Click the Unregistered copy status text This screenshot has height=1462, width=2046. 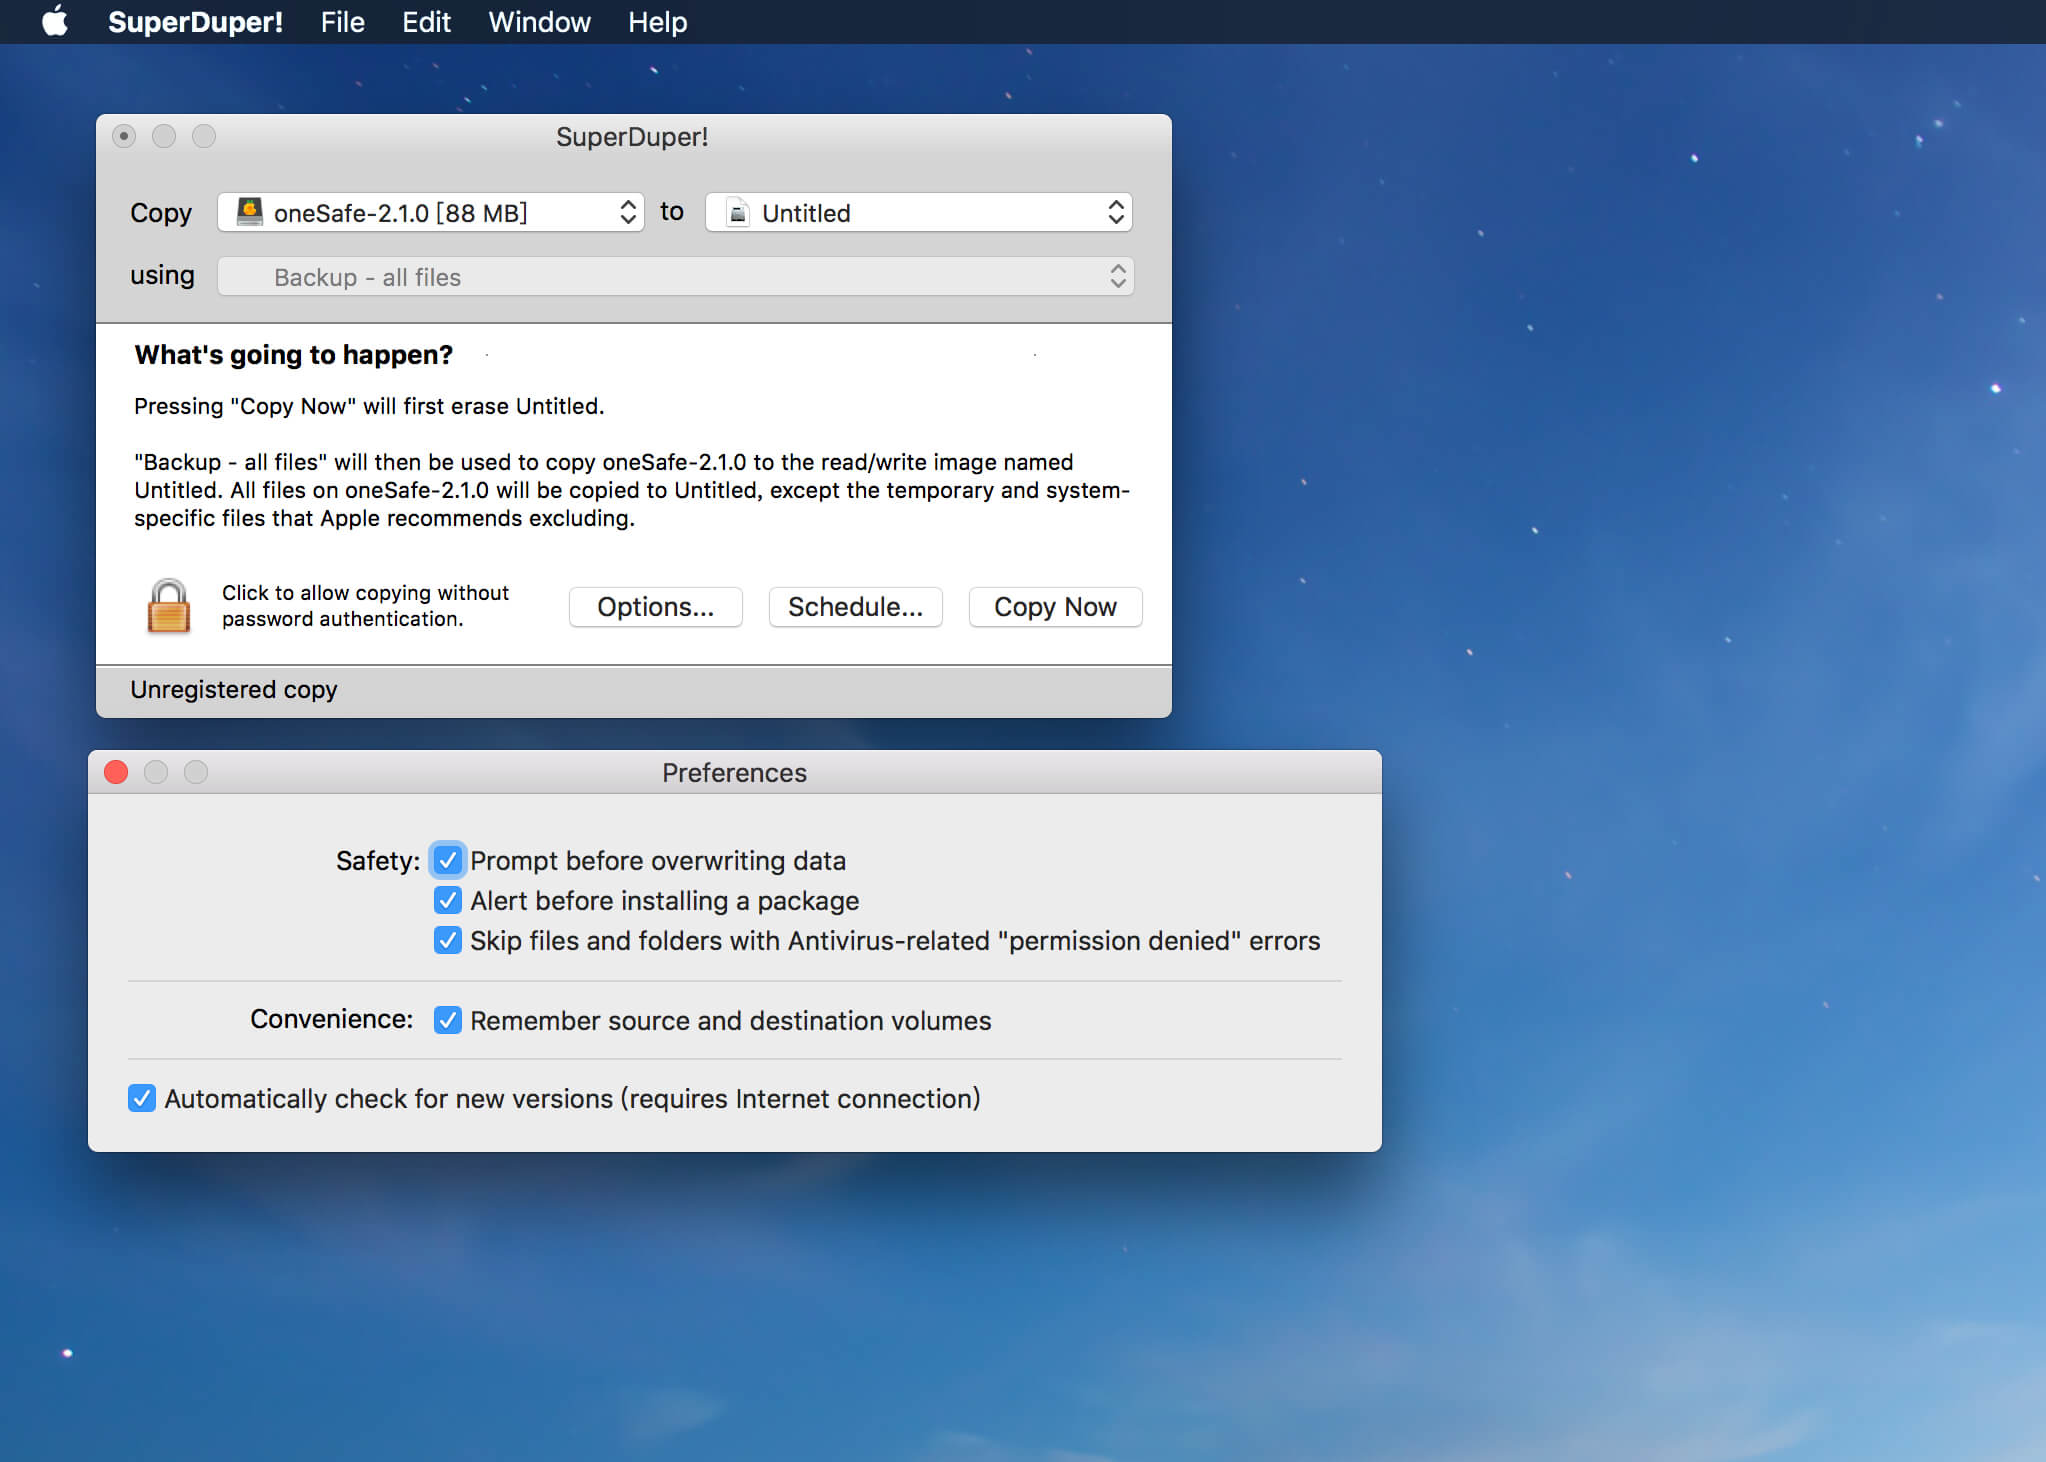(x=234, y=690)
